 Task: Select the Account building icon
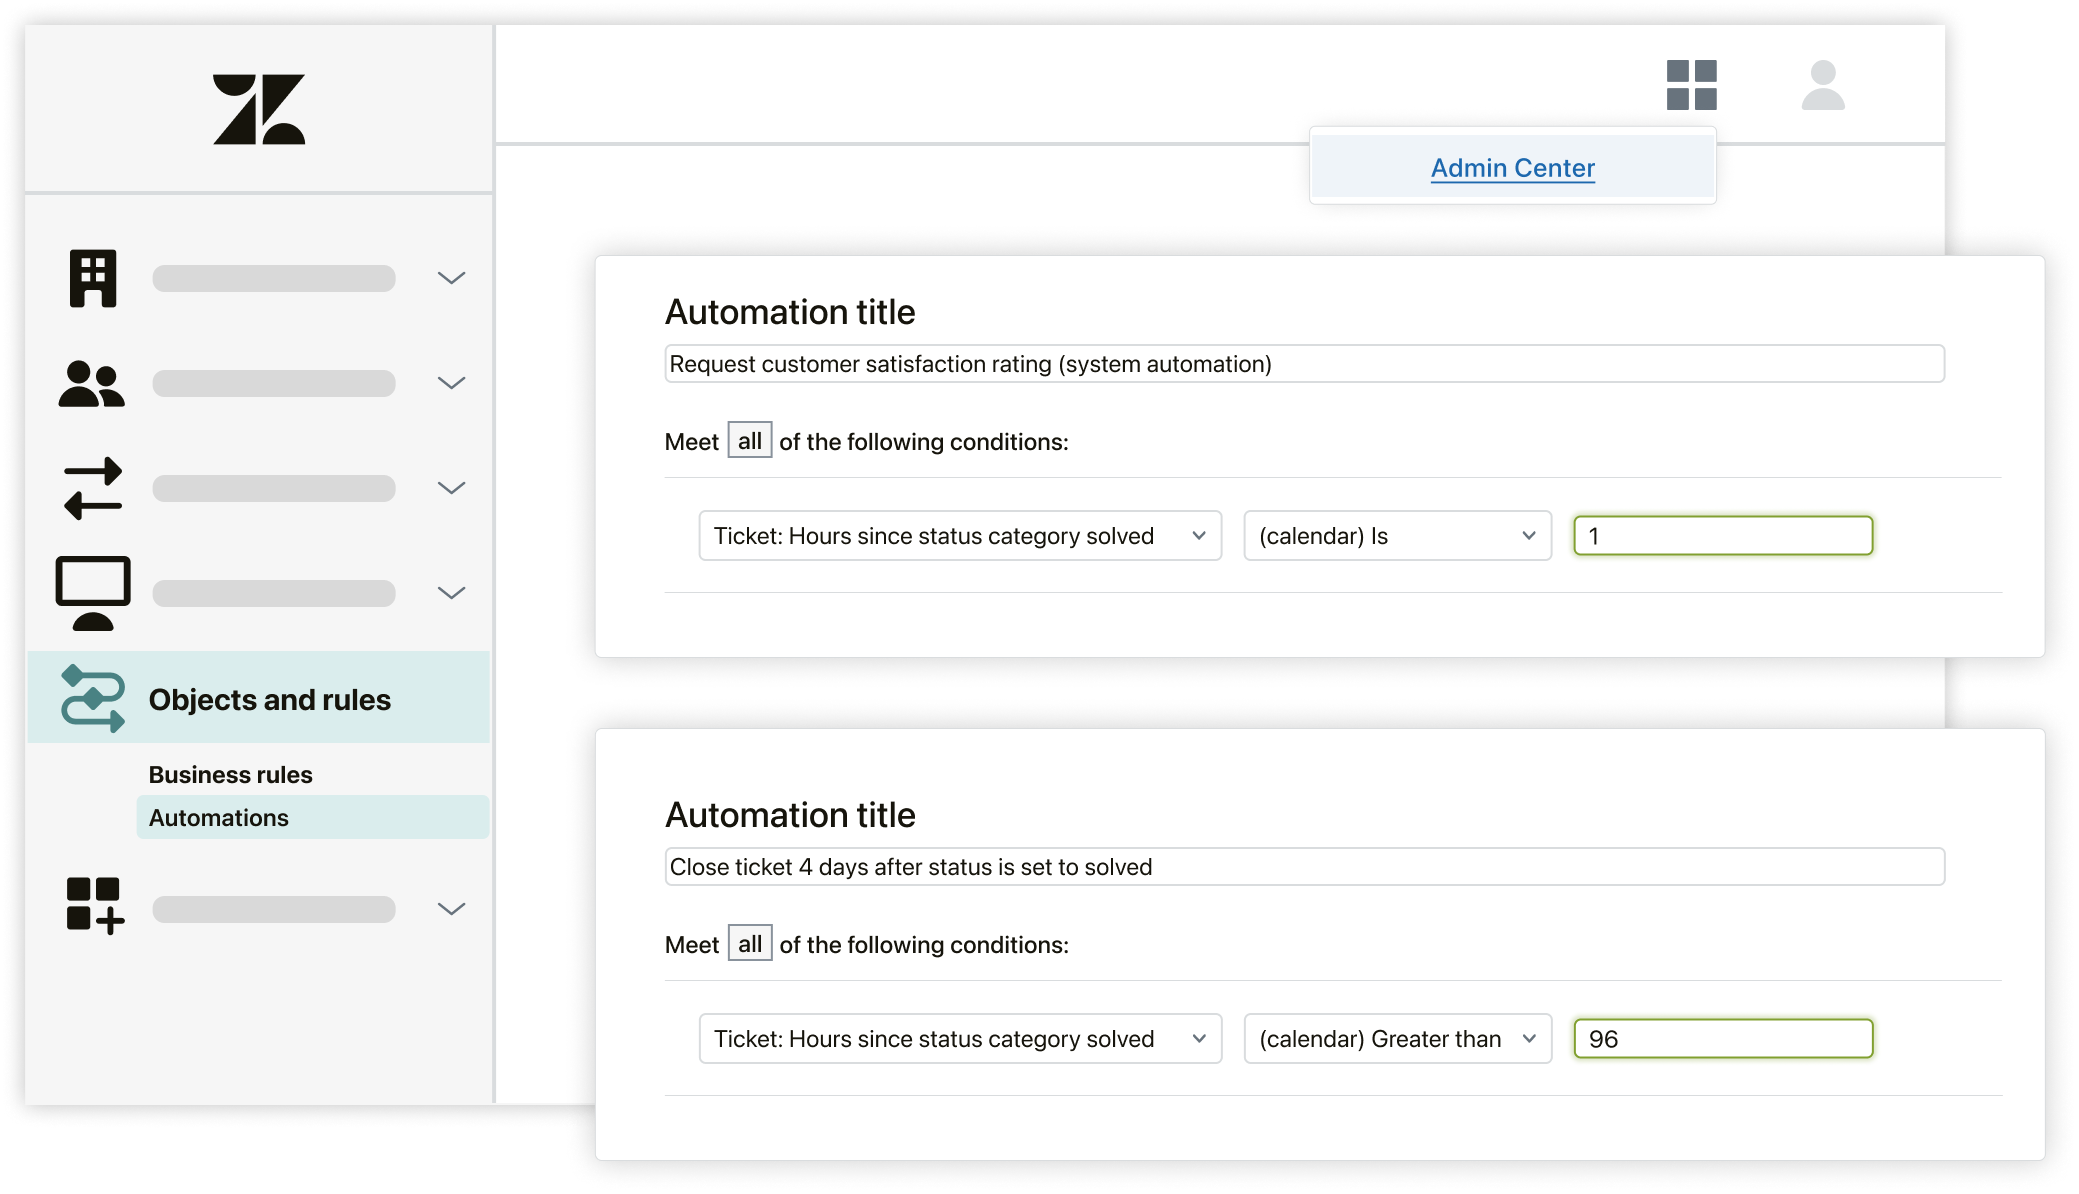tap(93, 278)
